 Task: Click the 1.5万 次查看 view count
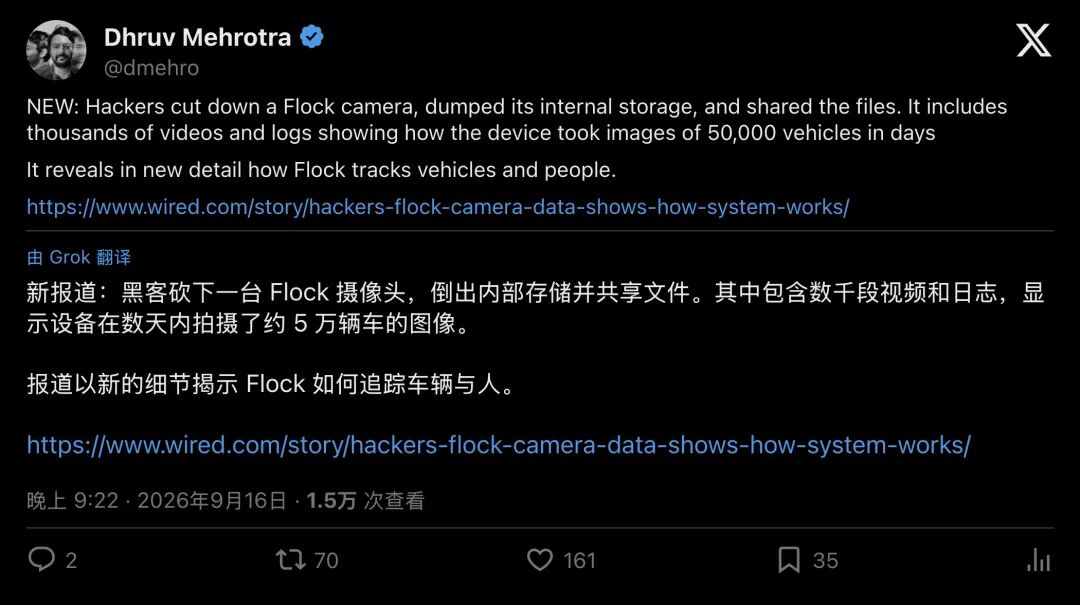(x=365, y=500)
